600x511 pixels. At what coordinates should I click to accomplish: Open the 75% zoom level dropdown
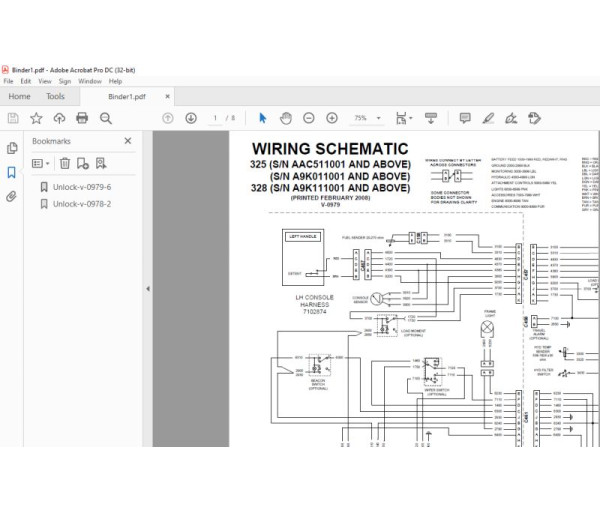point(367,118)
